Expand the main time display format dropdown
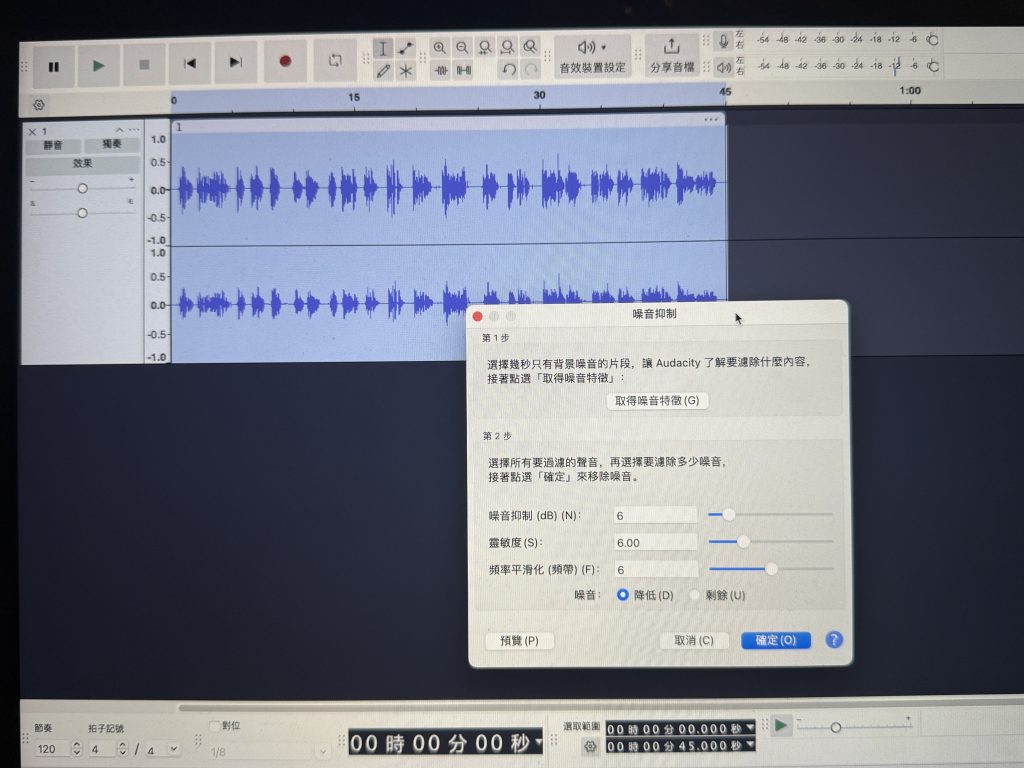 tap(540, 742)
